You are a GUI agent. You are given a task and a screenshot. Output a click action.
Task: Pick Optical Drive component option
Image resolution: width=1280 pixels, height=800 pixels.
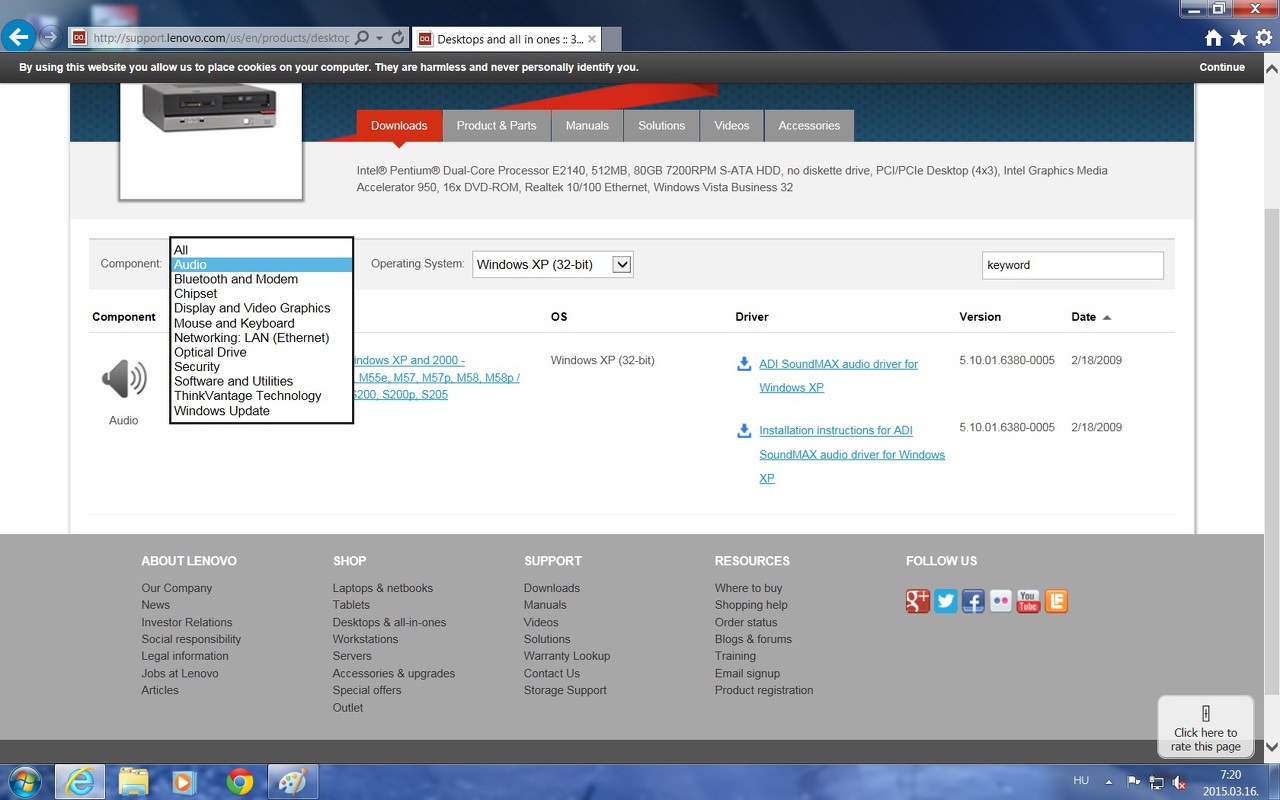[x=262, y=352]
